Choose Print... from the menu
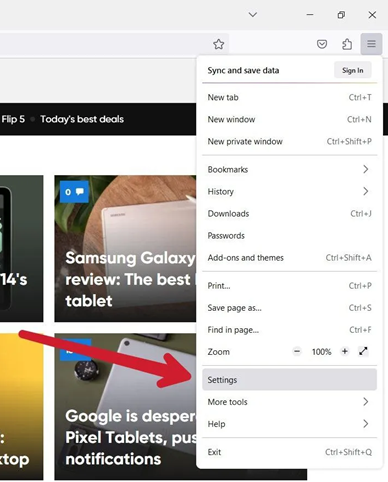Screen dimensions: 388x482 click(x=289, y=286)
